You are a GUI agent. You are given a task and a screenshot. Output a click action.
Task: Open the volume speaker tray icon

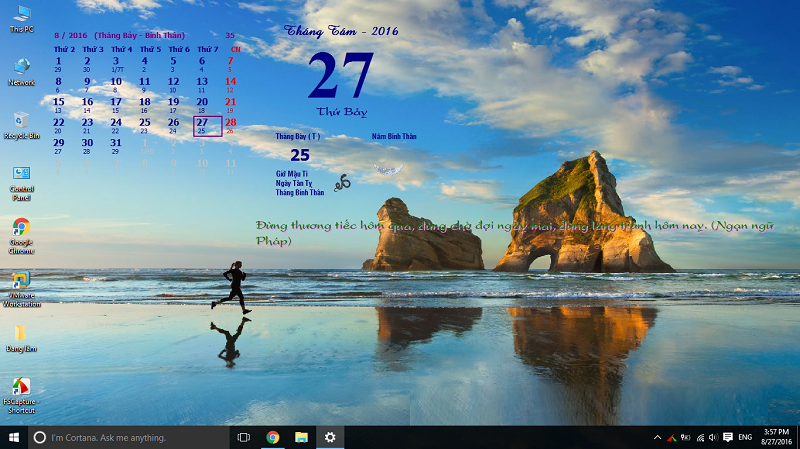coord(713,437)
